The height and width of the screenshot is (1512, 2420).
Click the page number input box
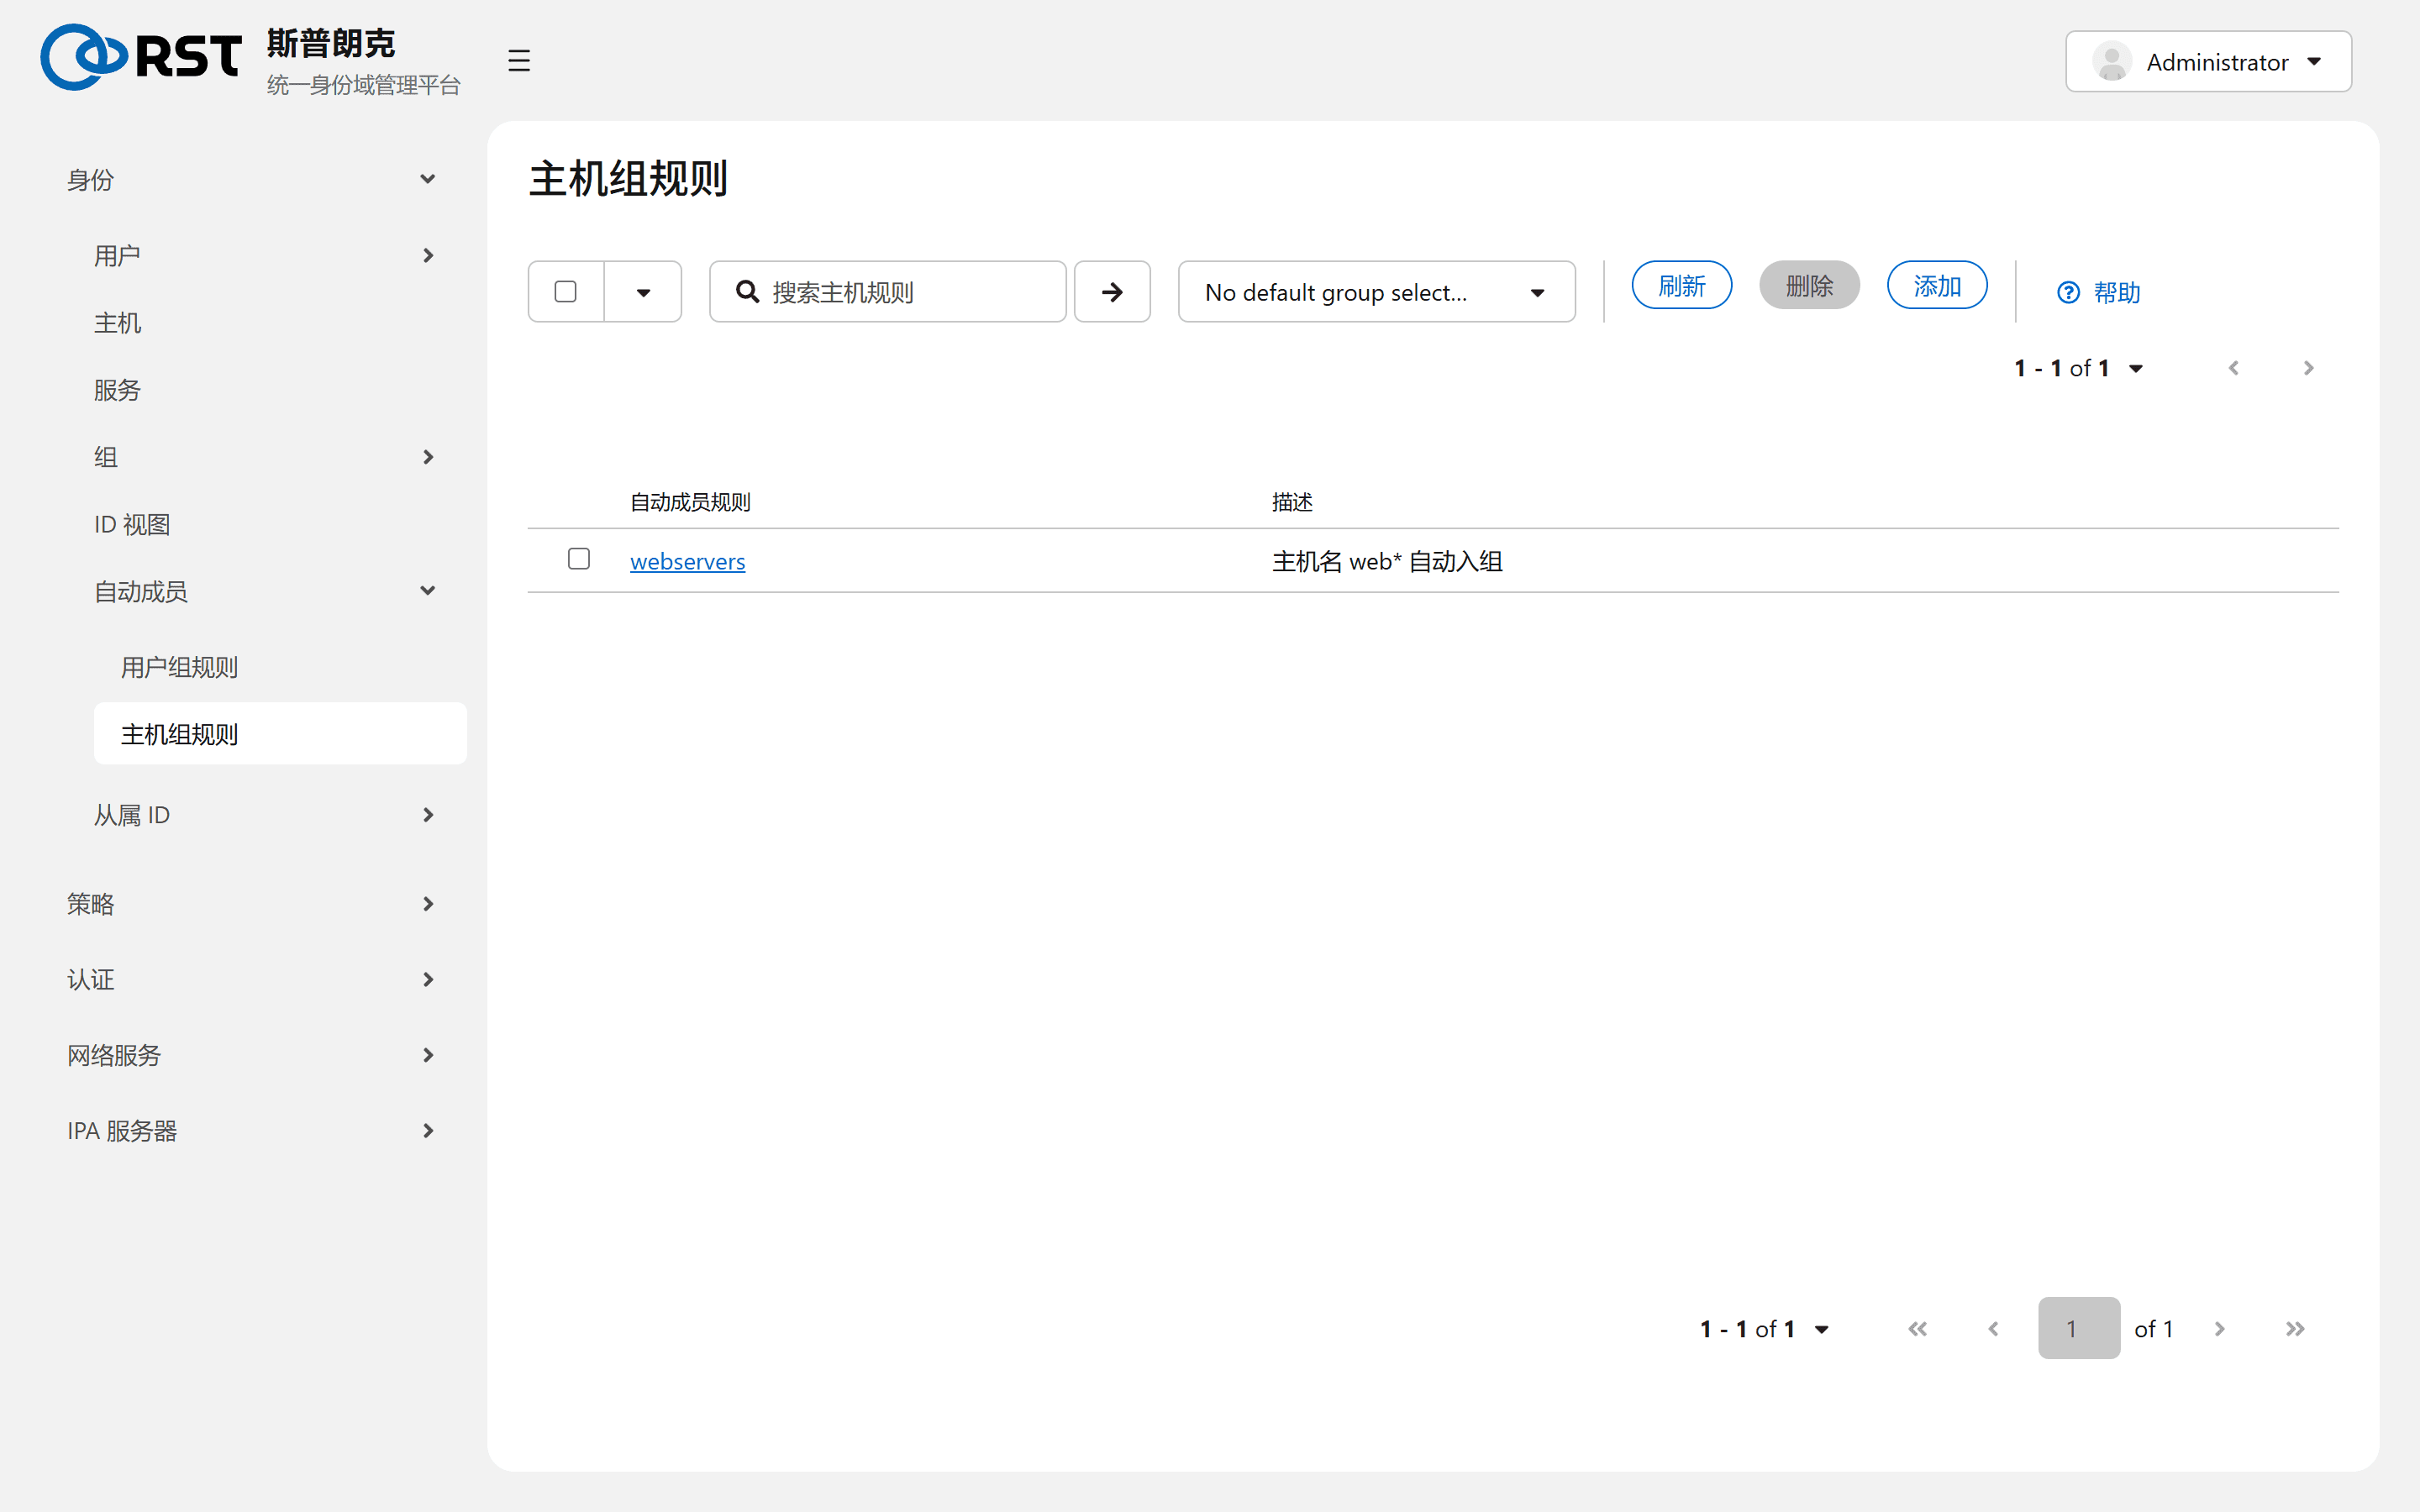(x=2079, y=1329)
